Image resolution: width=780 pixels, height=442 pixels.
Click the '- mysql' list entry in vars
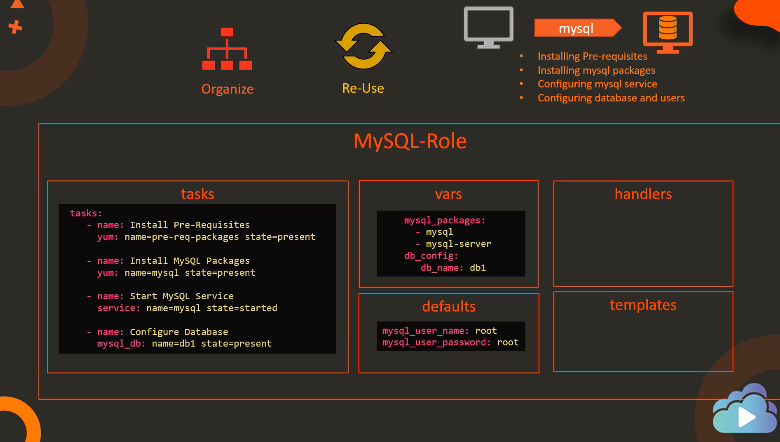coord(434,232)
